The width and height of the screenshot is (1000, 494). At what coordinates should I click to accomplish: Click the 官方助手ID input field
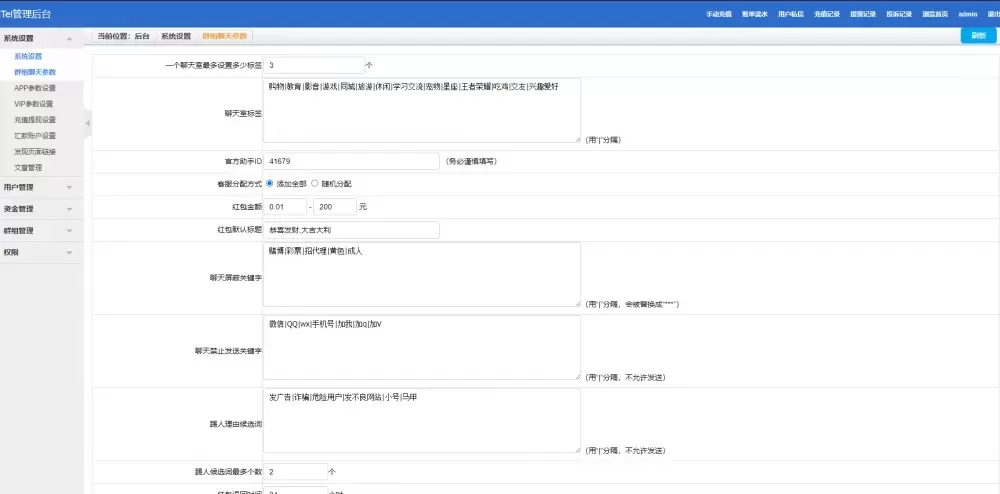coord(352,160)
